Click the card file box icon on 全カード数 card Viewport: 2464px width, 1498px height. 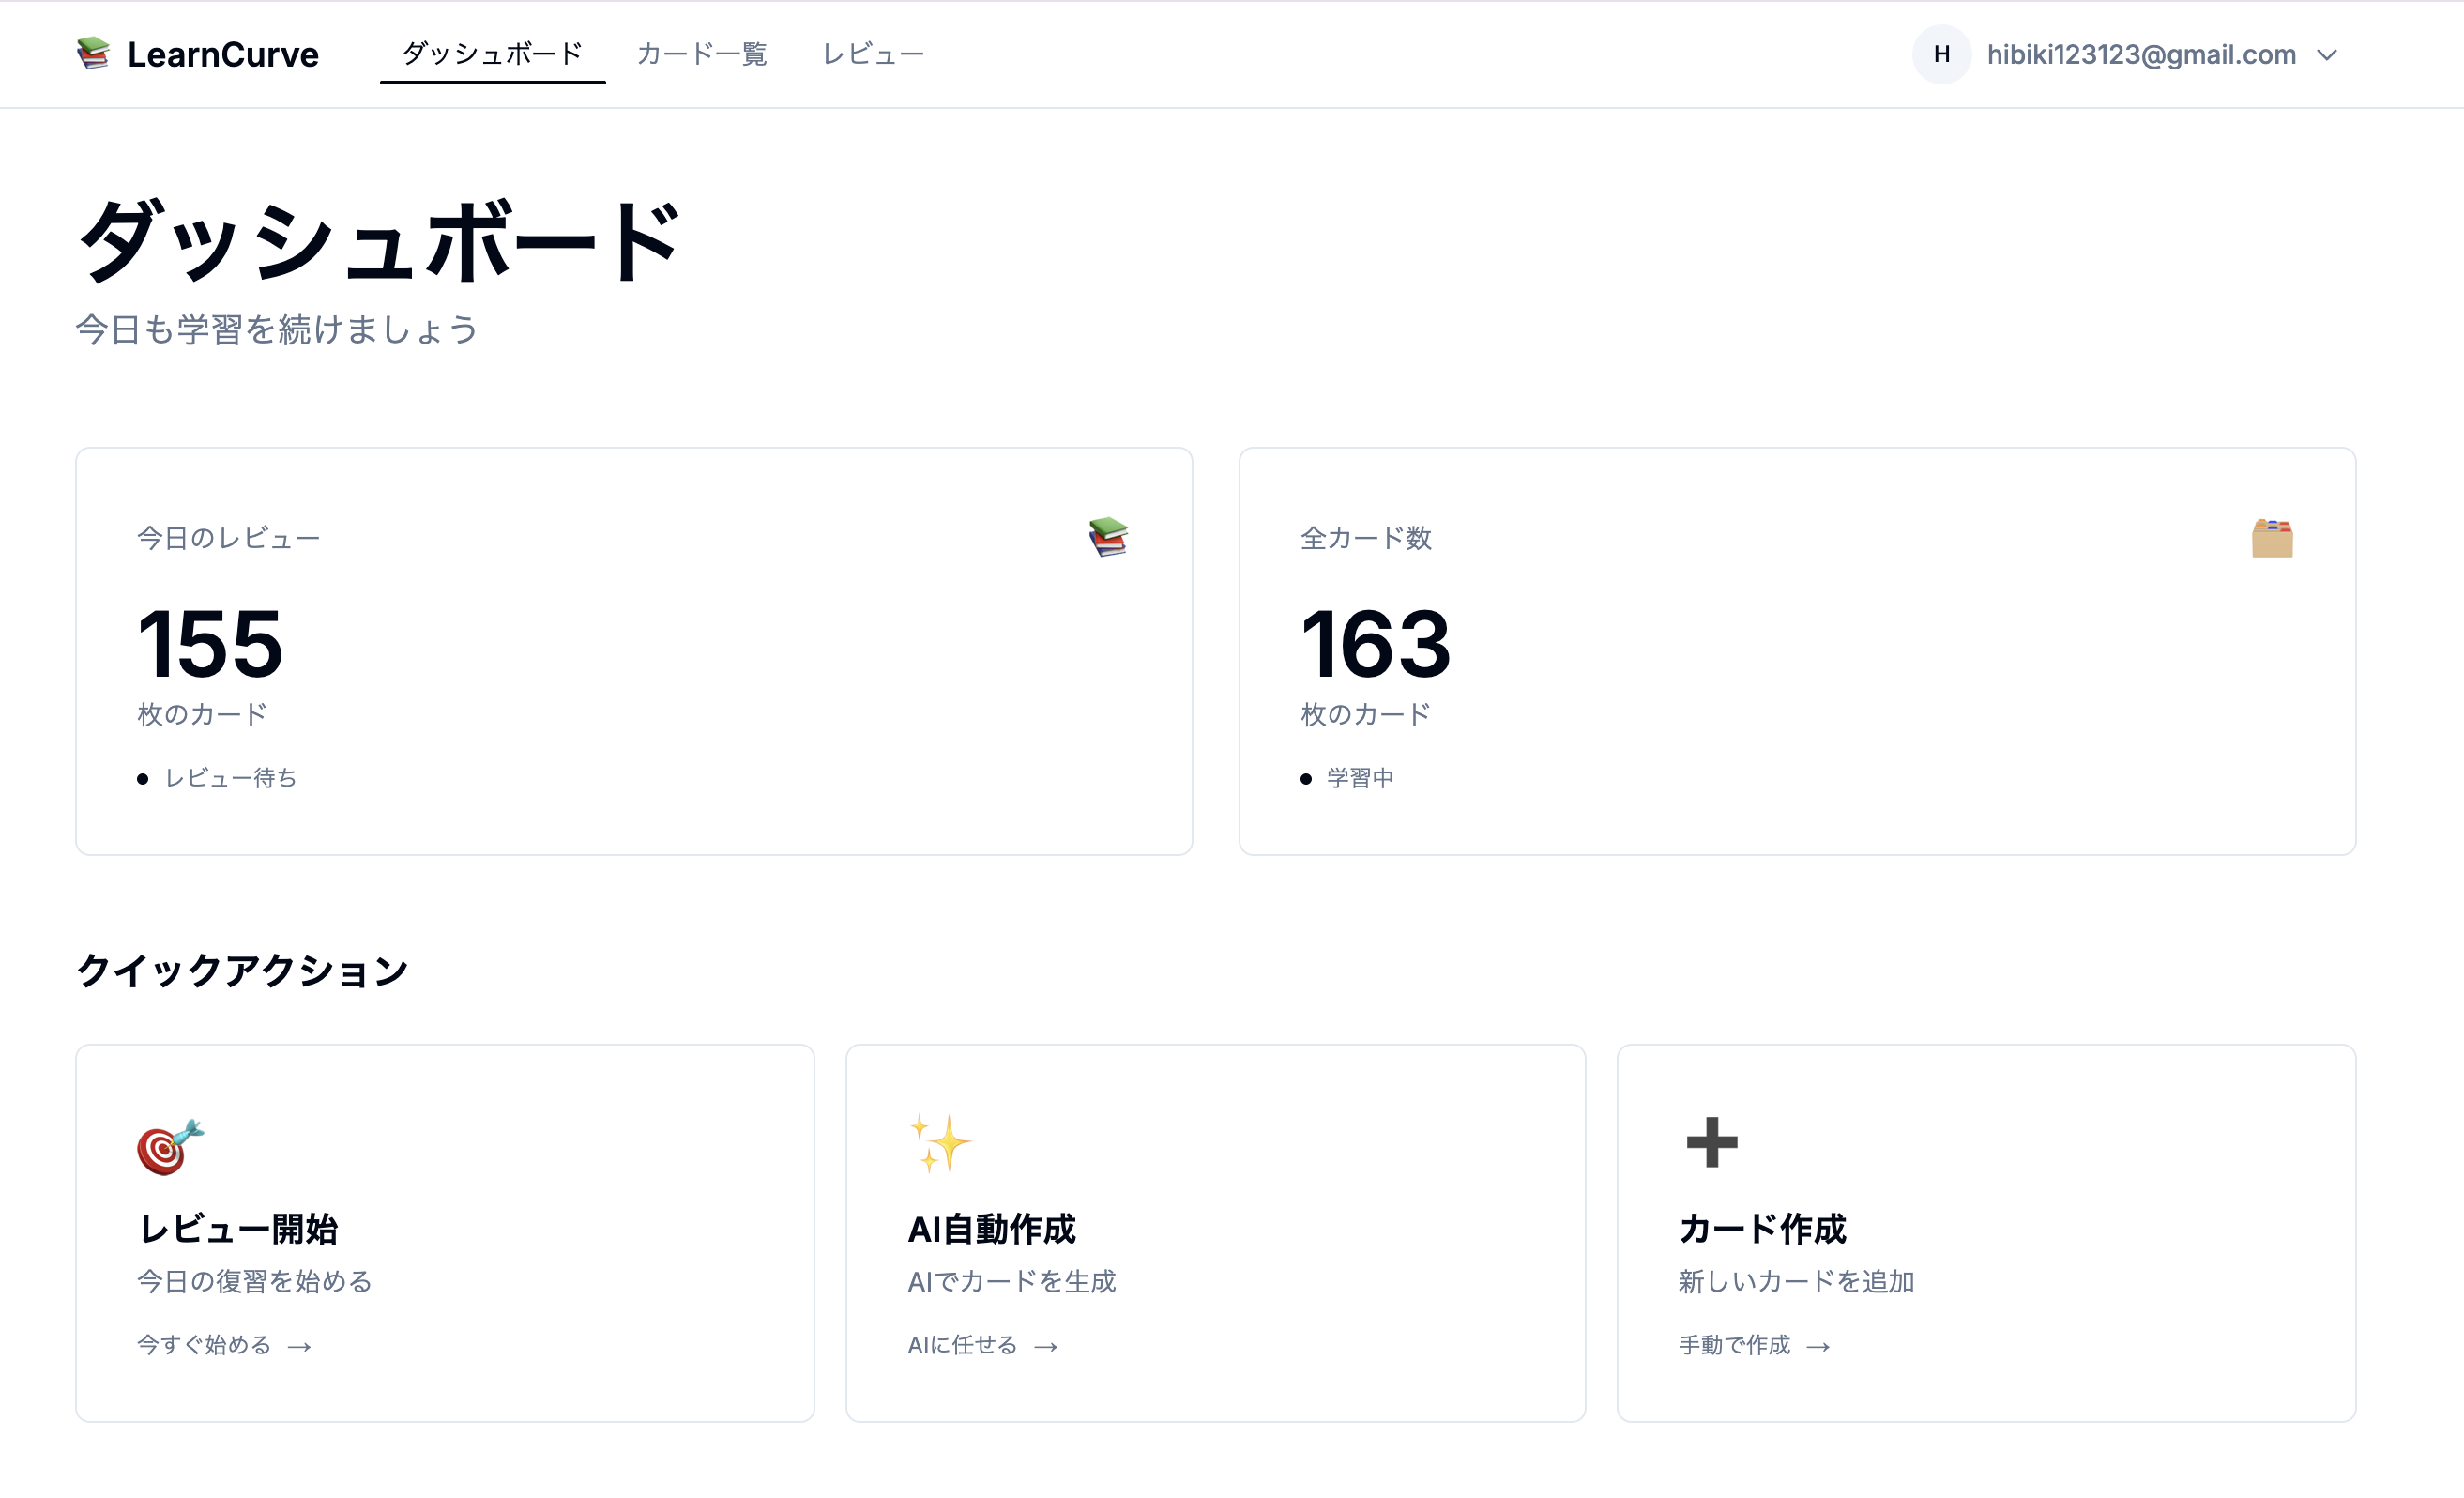[2272, 537]
